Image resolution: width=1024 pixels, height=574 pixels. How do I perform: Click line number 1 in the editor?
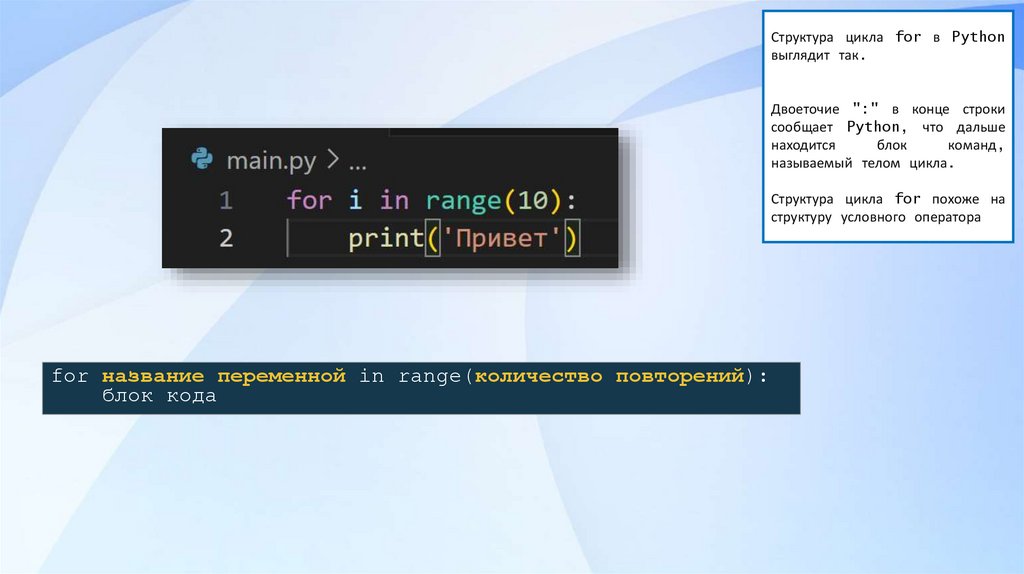point(226,200)
